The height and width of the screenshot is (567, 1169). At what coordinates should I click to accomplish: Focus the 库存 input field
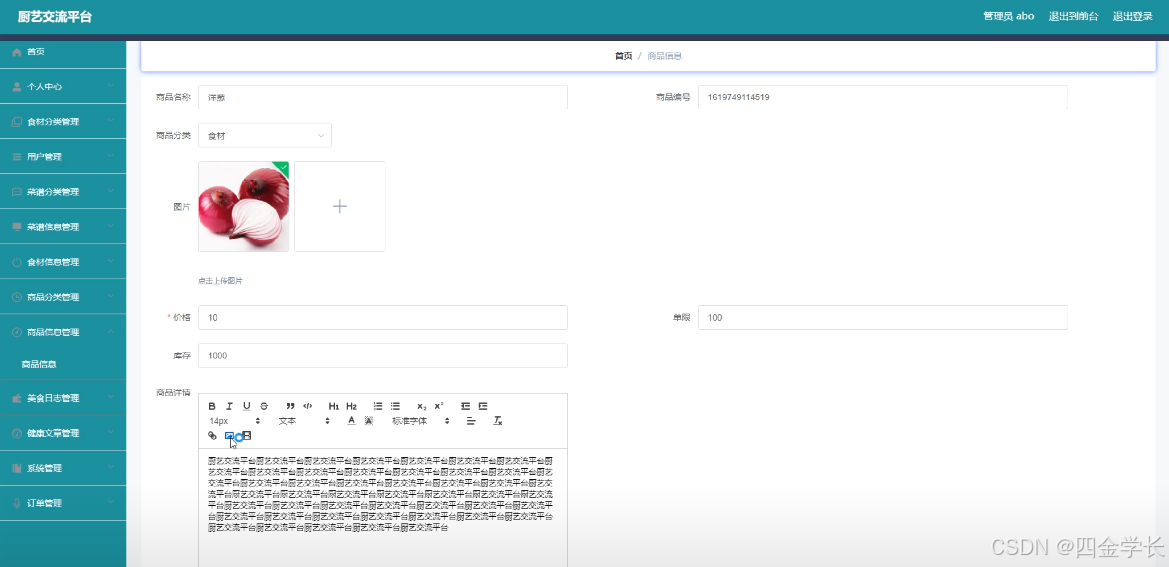382,355
